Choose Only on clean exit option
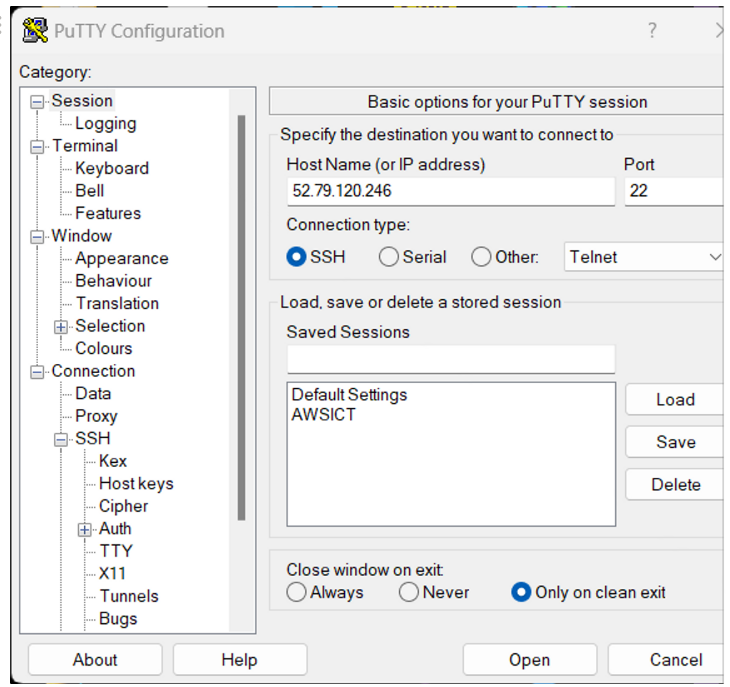This screenshot has height=687, width=730. (x=521, y=592)
